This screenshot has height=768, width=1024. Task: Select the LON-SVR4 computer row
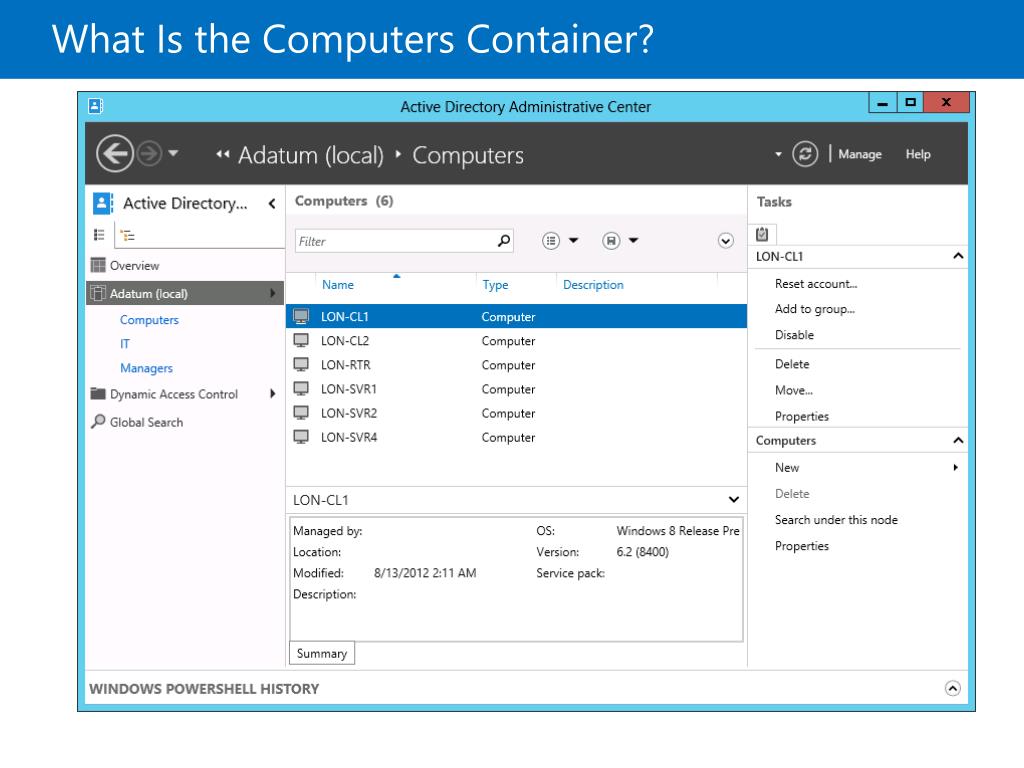[517, 438]
